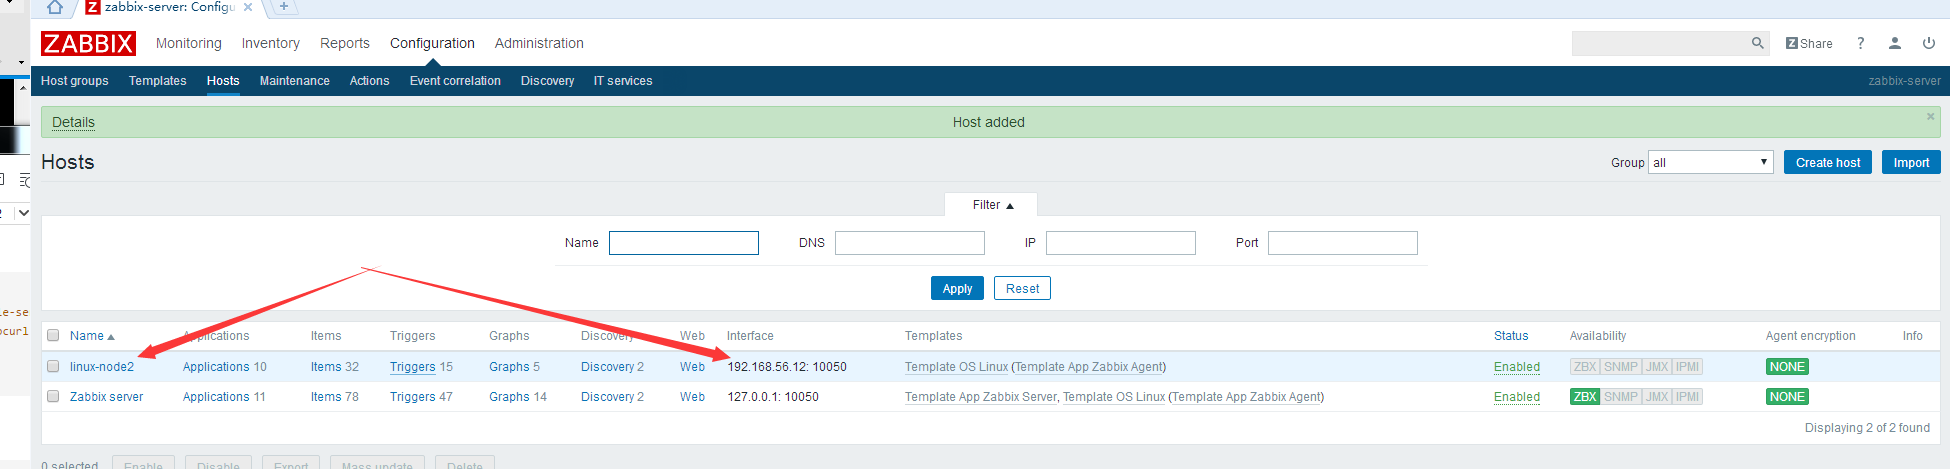This screenshot has width=1950, height=469.
Task: Click Enabled status for linux-node2
Action: pyautogui.click(x=1517, y=367)
